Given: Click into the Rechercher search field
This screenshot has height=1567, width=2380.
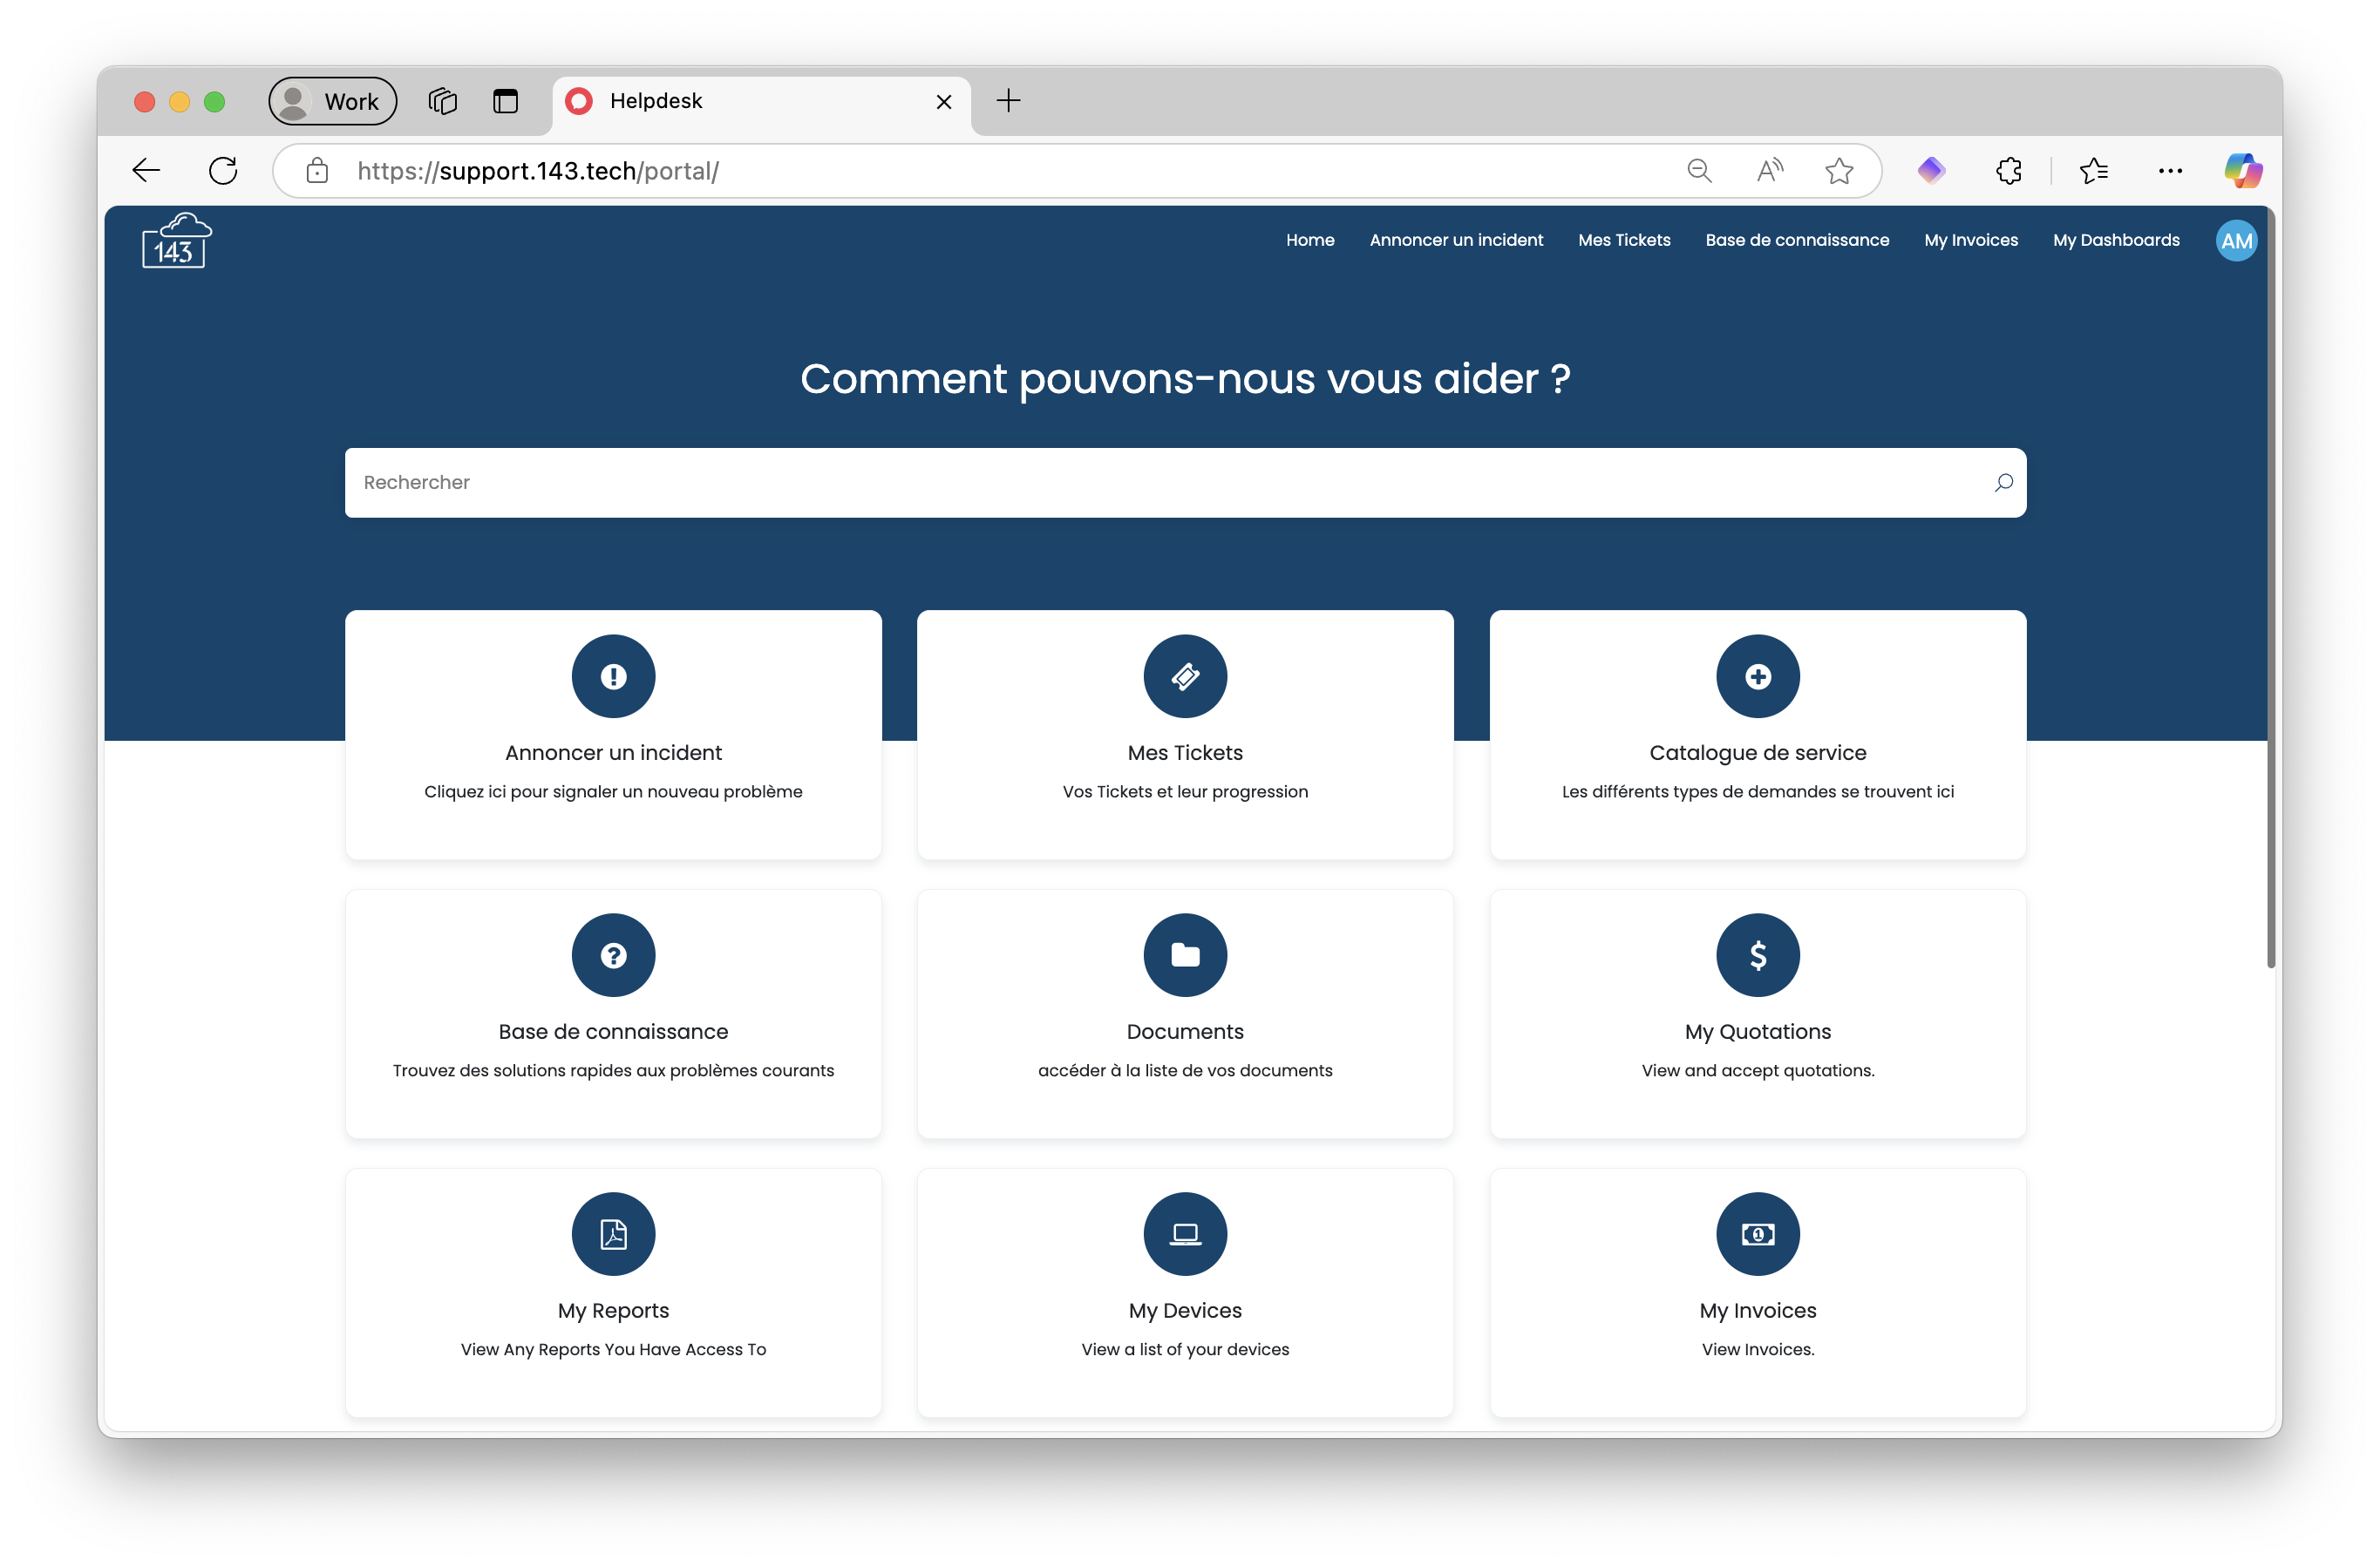Looking at the screenshot, I should (1150, 483).
